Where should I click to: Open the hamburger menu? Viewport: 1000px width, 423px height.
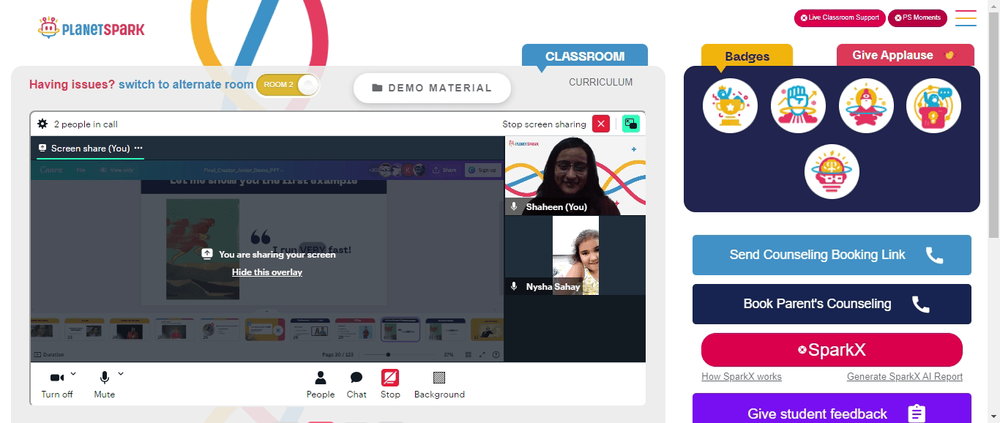coord(966,18)
